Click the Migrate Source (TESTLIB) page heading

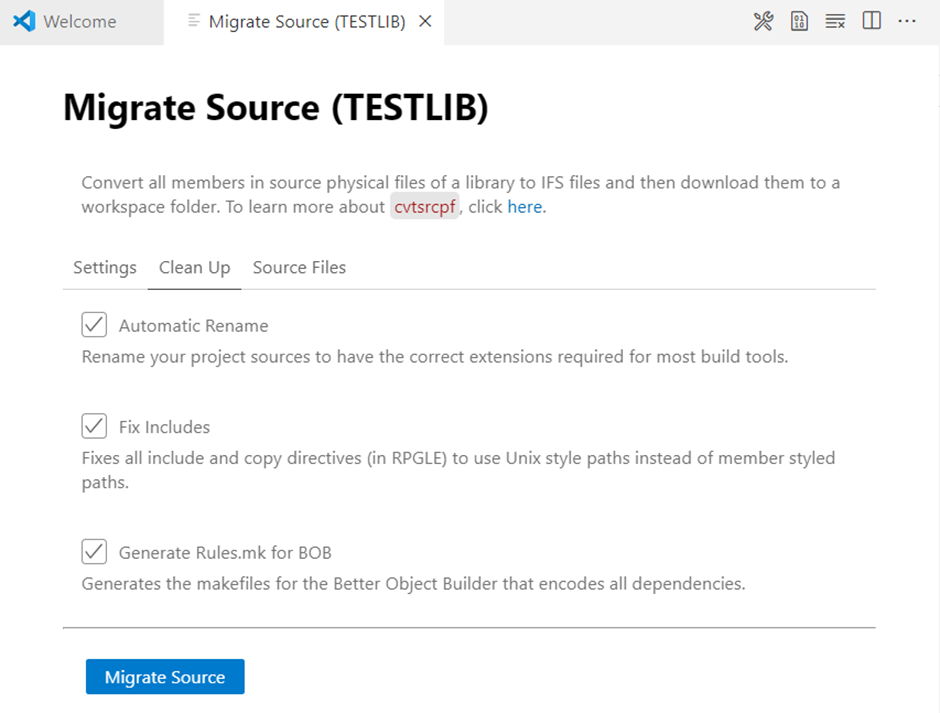click(276, 108)
